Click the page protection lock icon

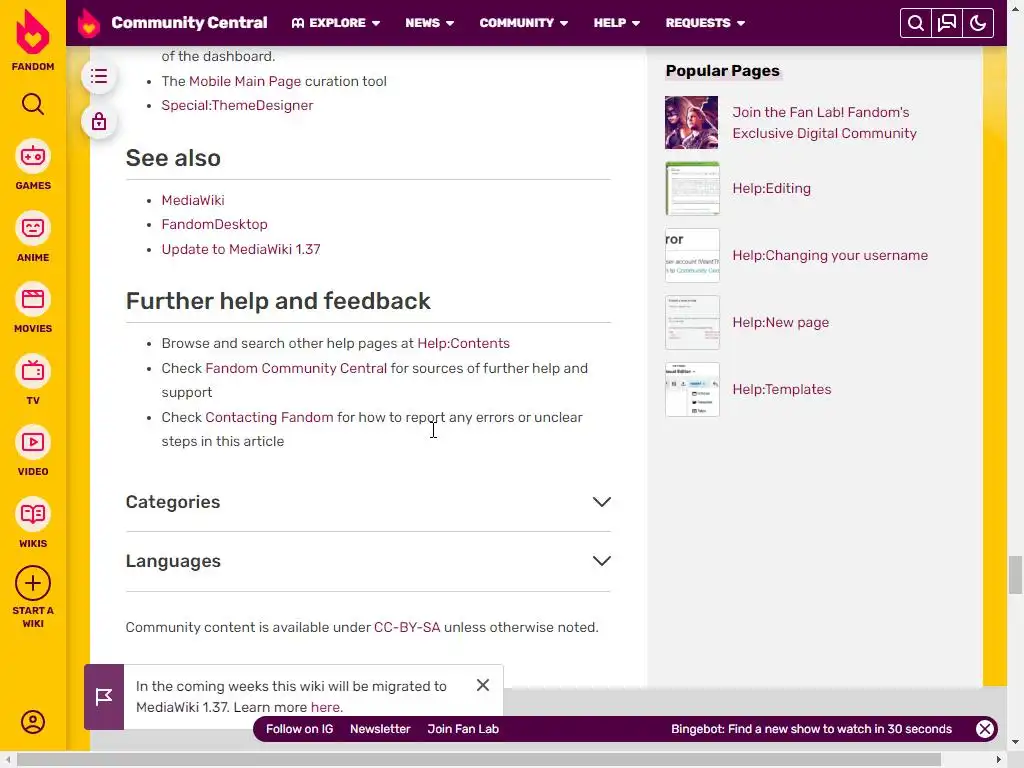click(x=99, y=121)
